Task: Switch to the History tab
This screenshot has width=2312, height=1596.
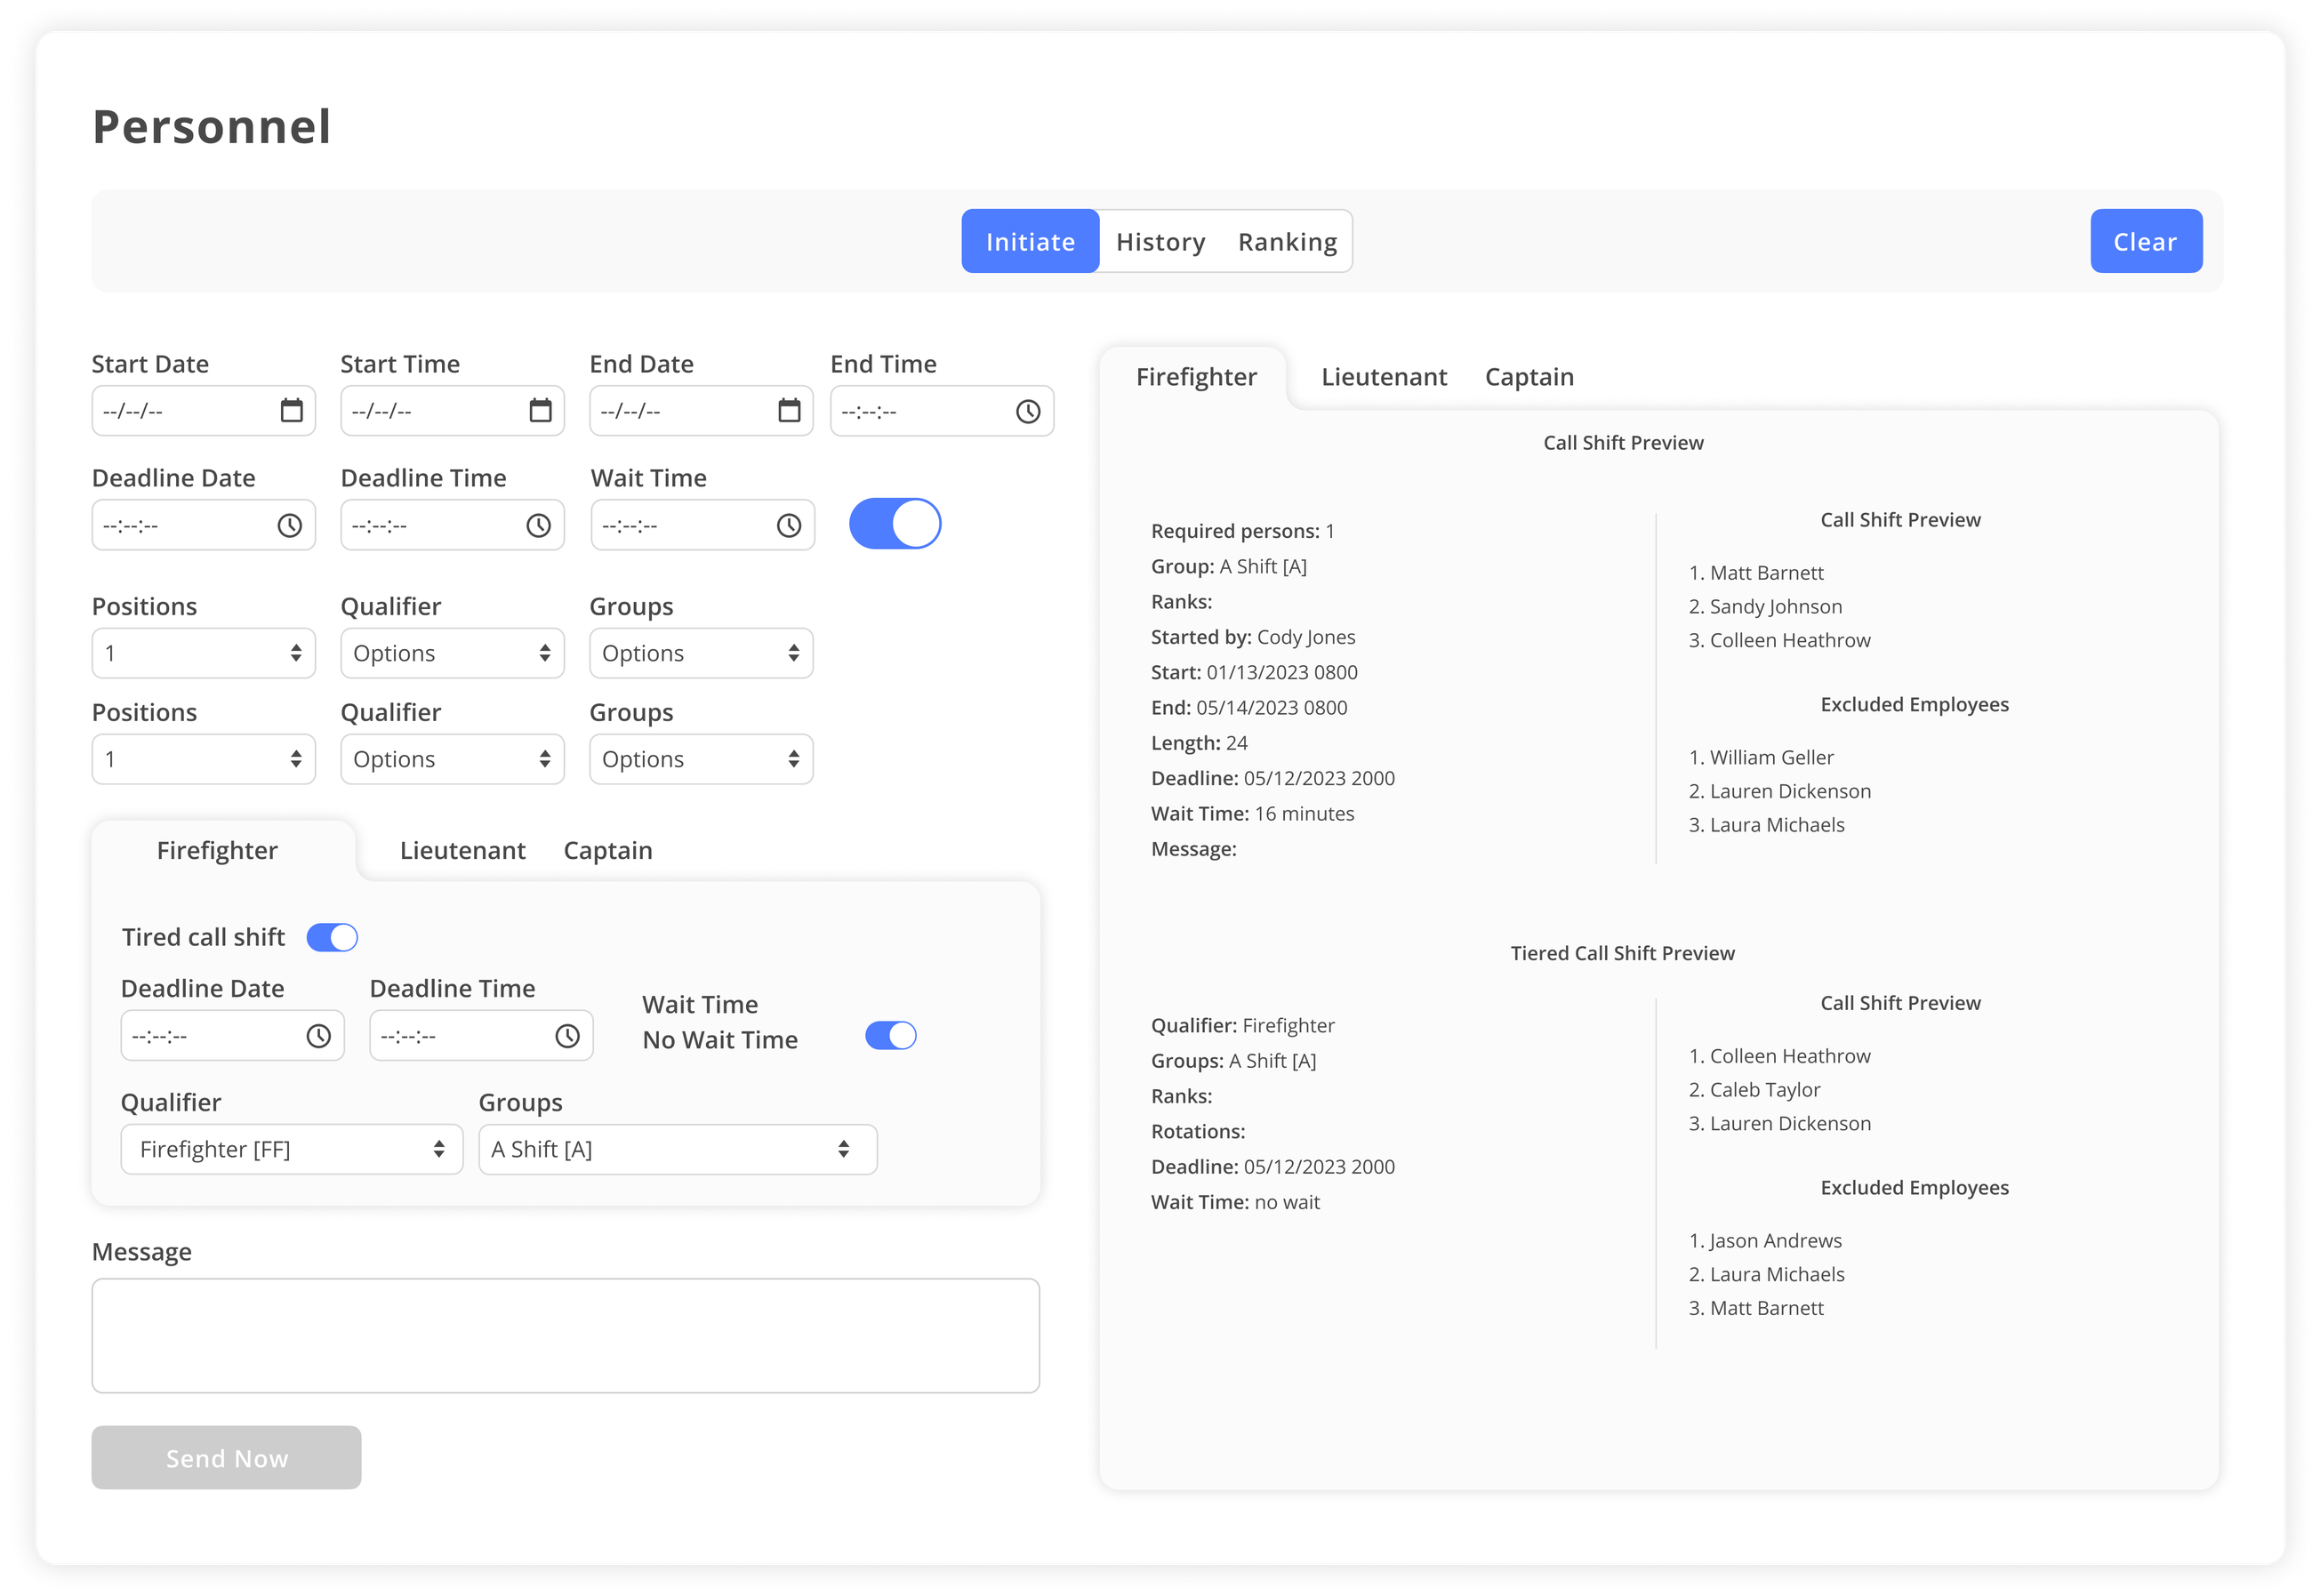Action: (1160, 241)
